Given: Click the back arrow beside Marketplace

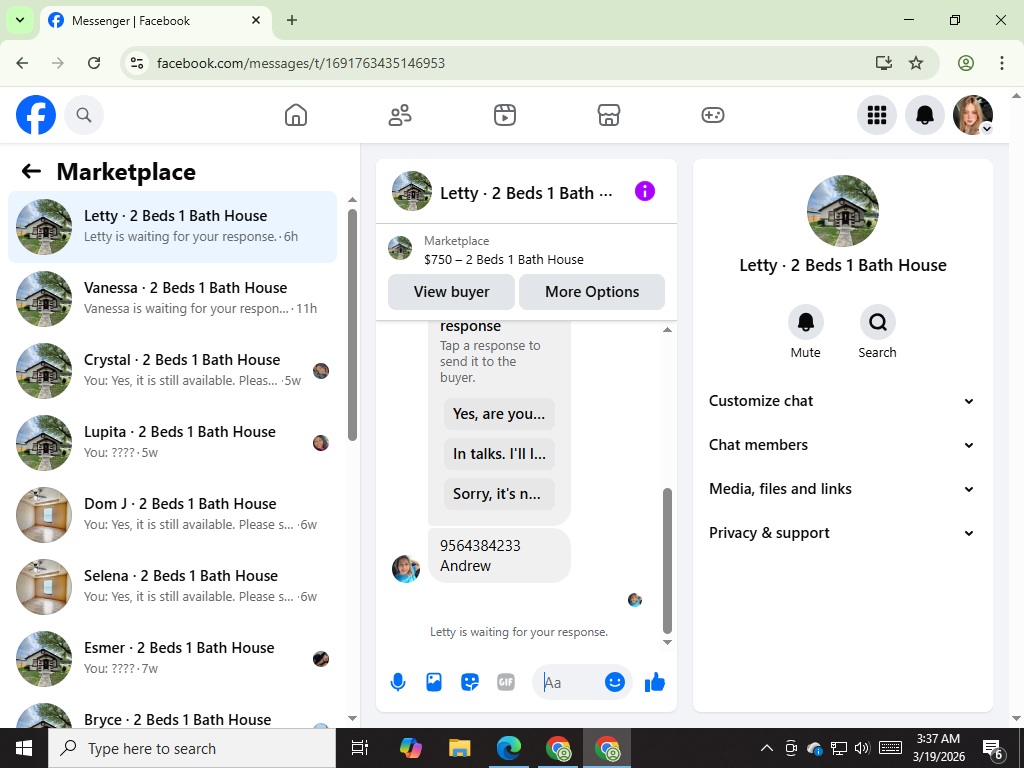Looking at the screenshot, I should pos(31,172).
